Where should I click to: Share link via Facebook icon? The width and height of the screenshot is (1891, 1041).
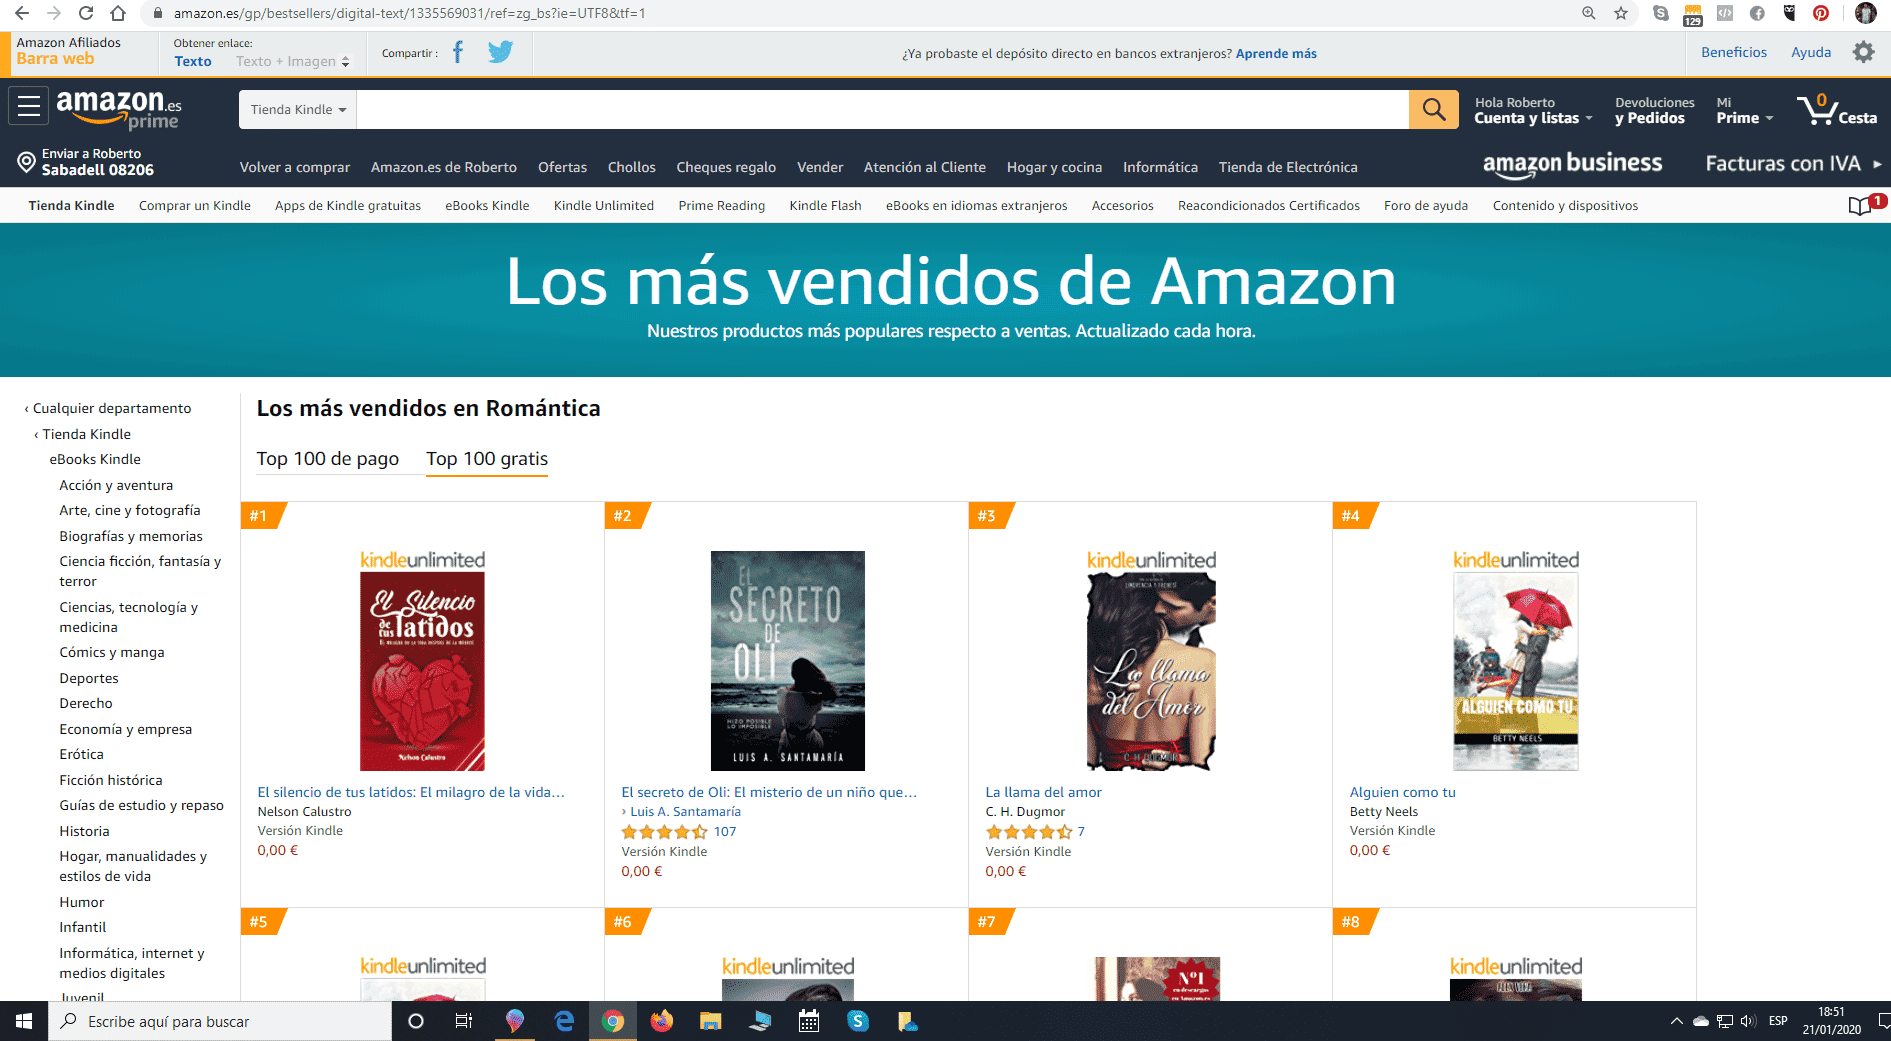pyautogui.click(x=458, y=53)
